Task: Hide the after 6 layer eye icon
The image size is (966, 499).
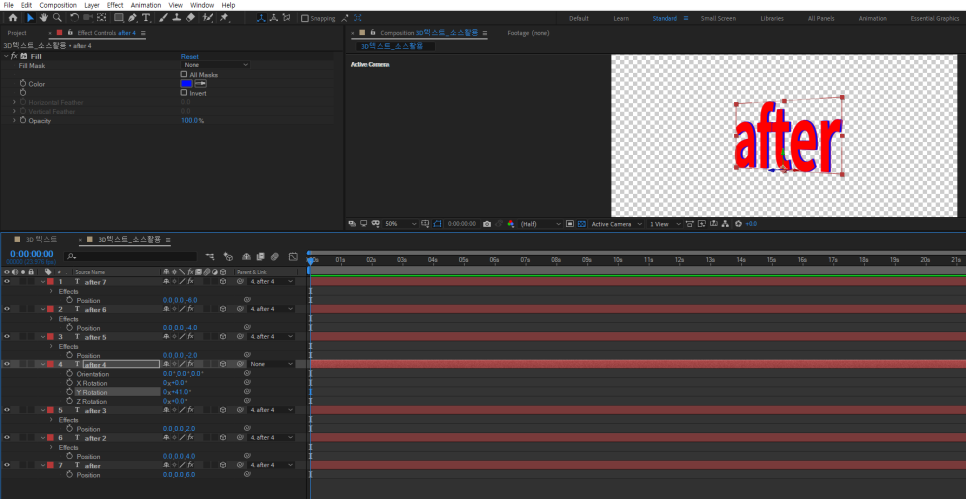Action: pyautogui.click(x=7, y=309)
